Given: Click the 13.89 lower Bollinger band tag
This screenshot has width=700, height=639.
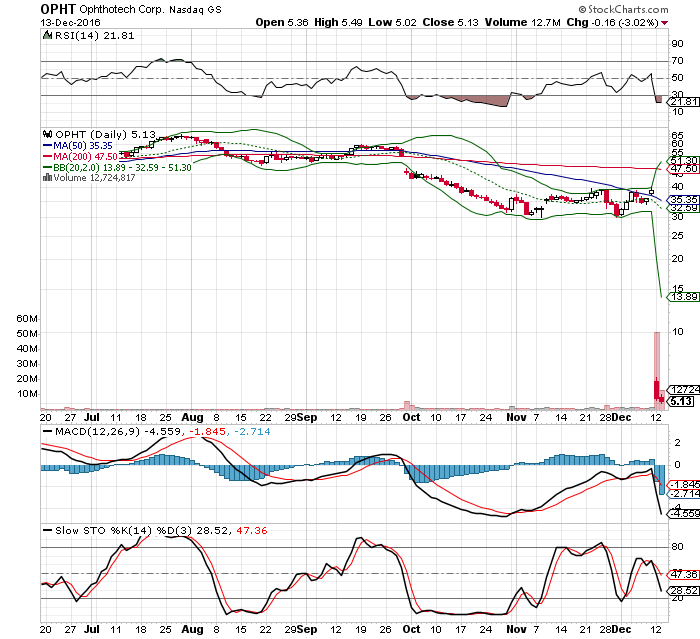Looking at the screenshot, I should [682, 297].
